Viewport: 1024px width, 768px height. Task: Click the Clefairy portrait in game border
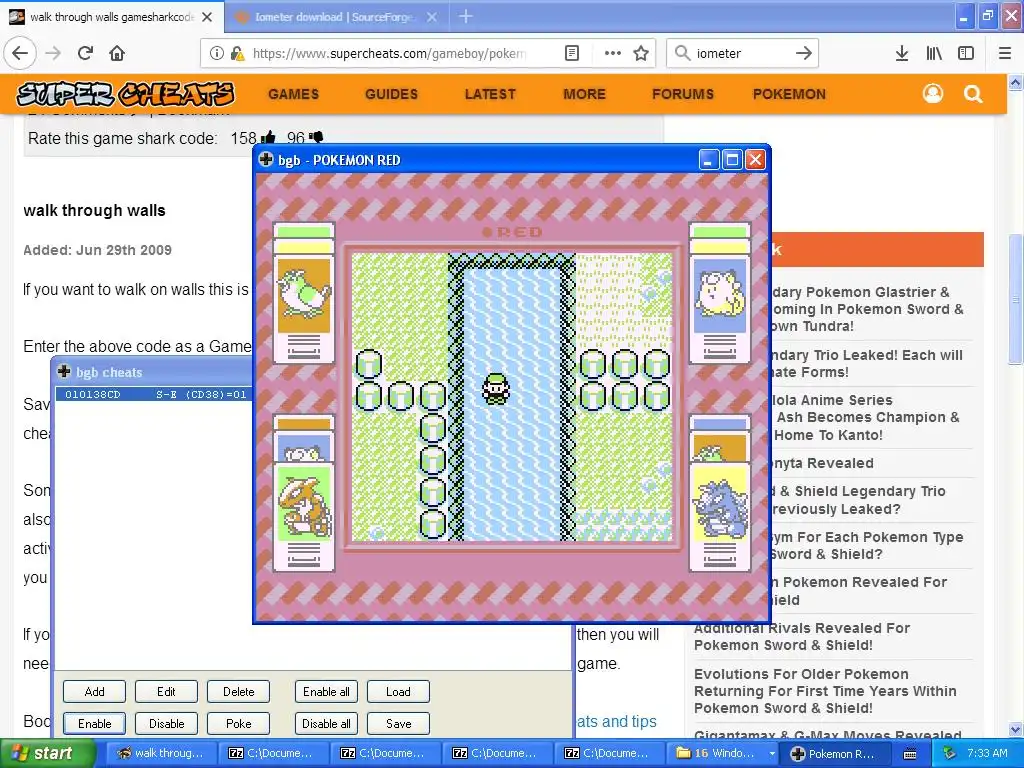pyautogui.click(x=720, y=296)
